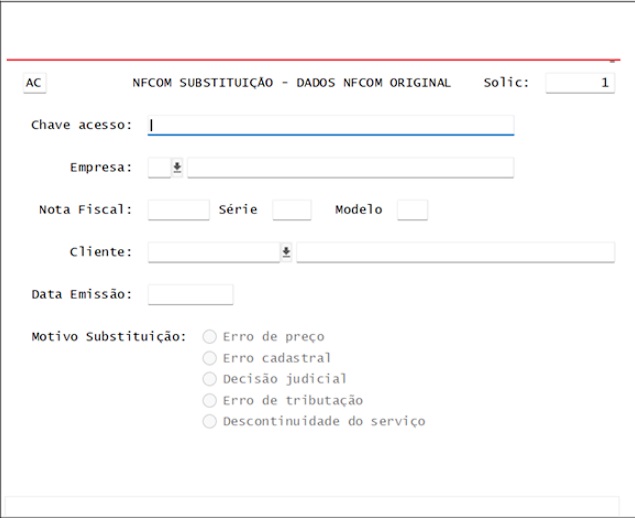Click the Cliente code field
635x518 pixels.
pos(214,252)
